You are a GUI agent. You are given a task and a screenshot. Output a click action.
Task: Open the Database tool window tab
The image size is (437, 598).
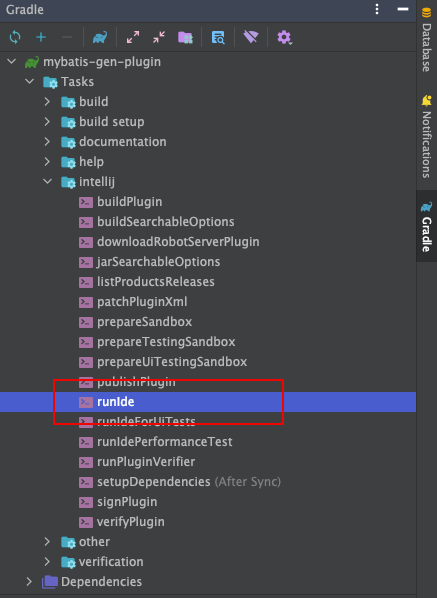(427, 39)
